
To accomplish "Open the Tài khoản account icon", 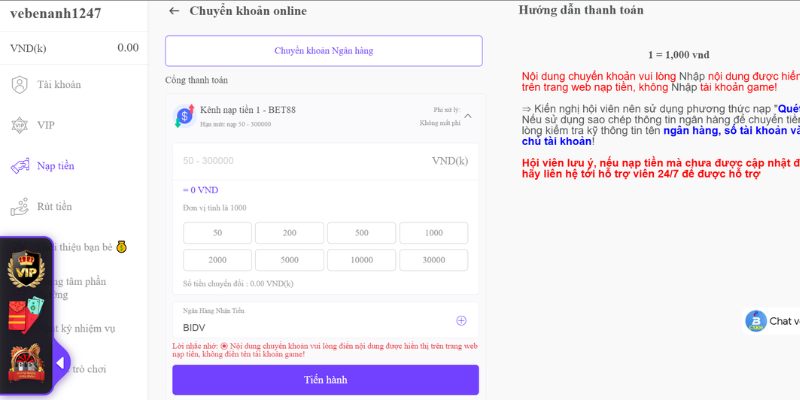I will coord(19,85).
